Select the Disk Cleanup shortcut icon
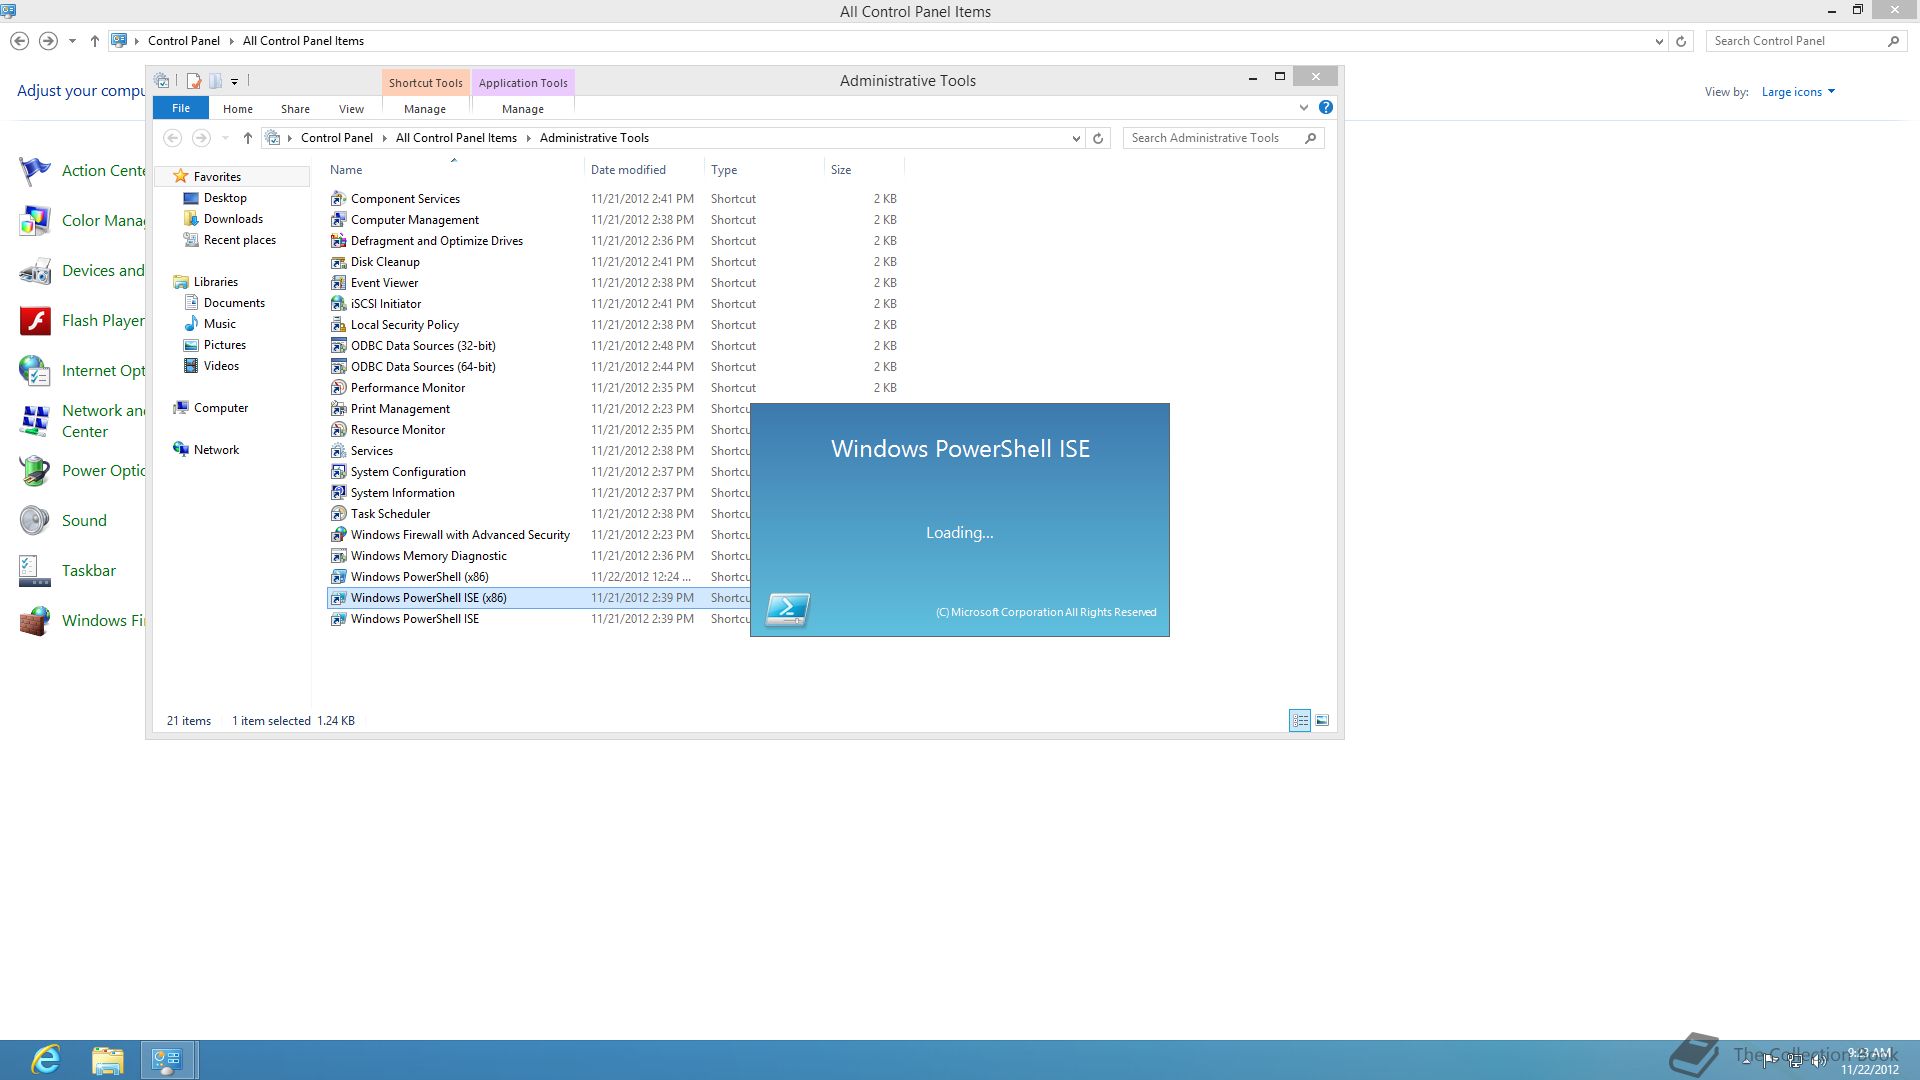Screen dimensions: 1920x1080 (338, 262)
